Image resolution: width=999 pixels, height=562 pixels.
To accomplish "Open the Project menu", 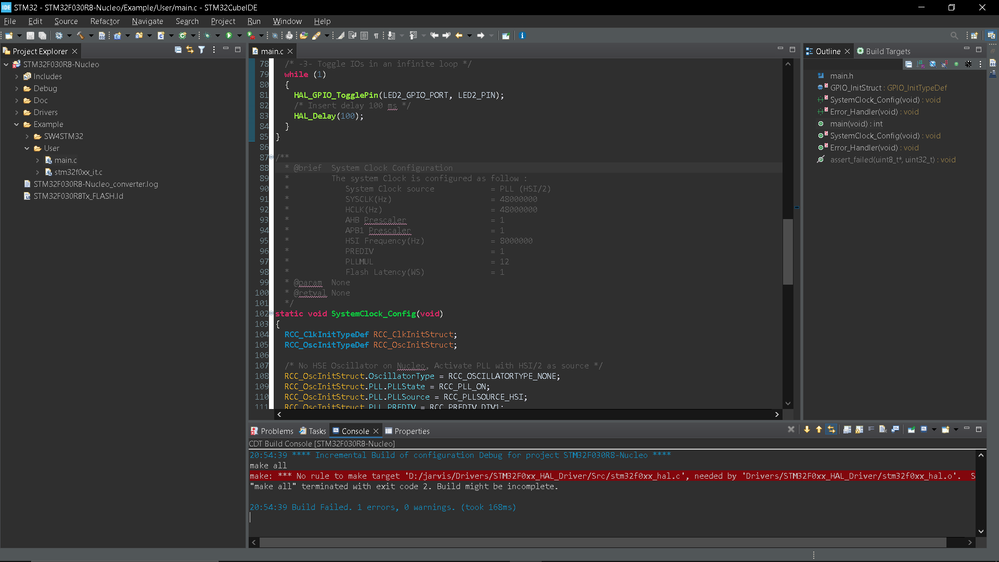I will [223, 21].
